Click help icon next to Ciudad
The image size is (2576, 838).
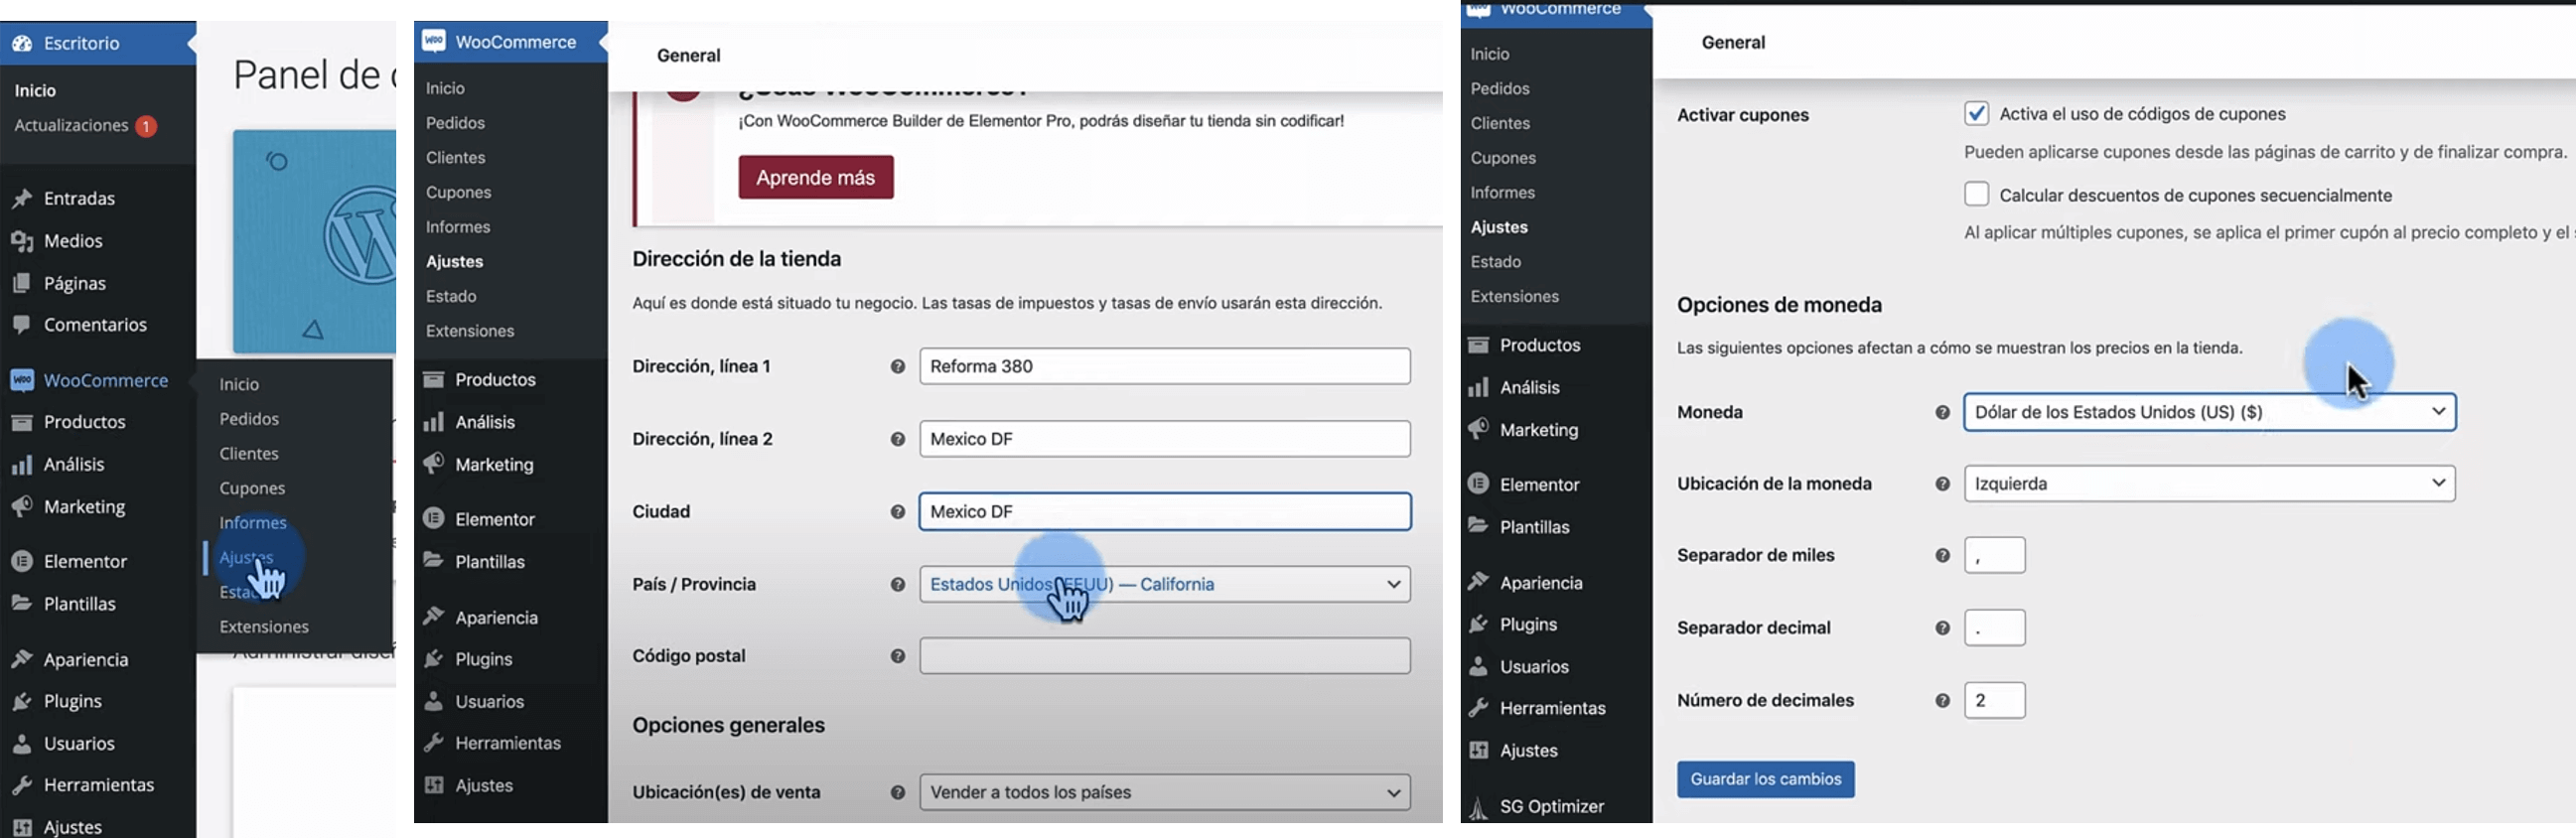(x=897, y=512)
